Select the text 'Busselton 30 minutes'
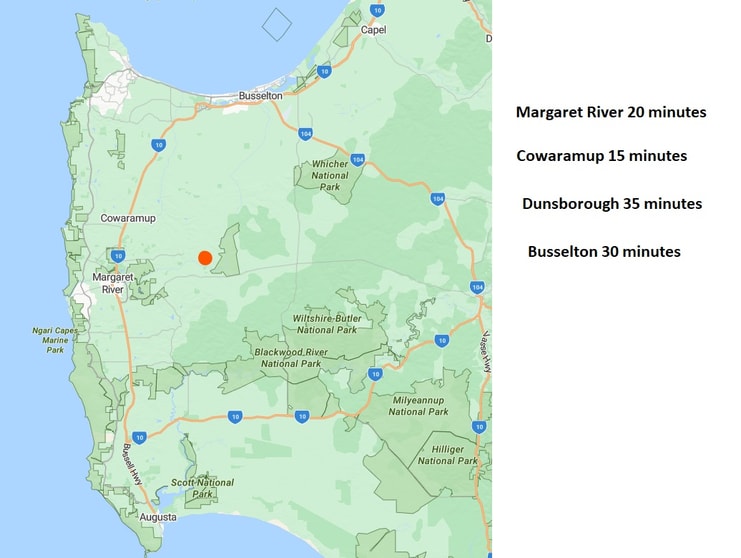 point(604,251)
